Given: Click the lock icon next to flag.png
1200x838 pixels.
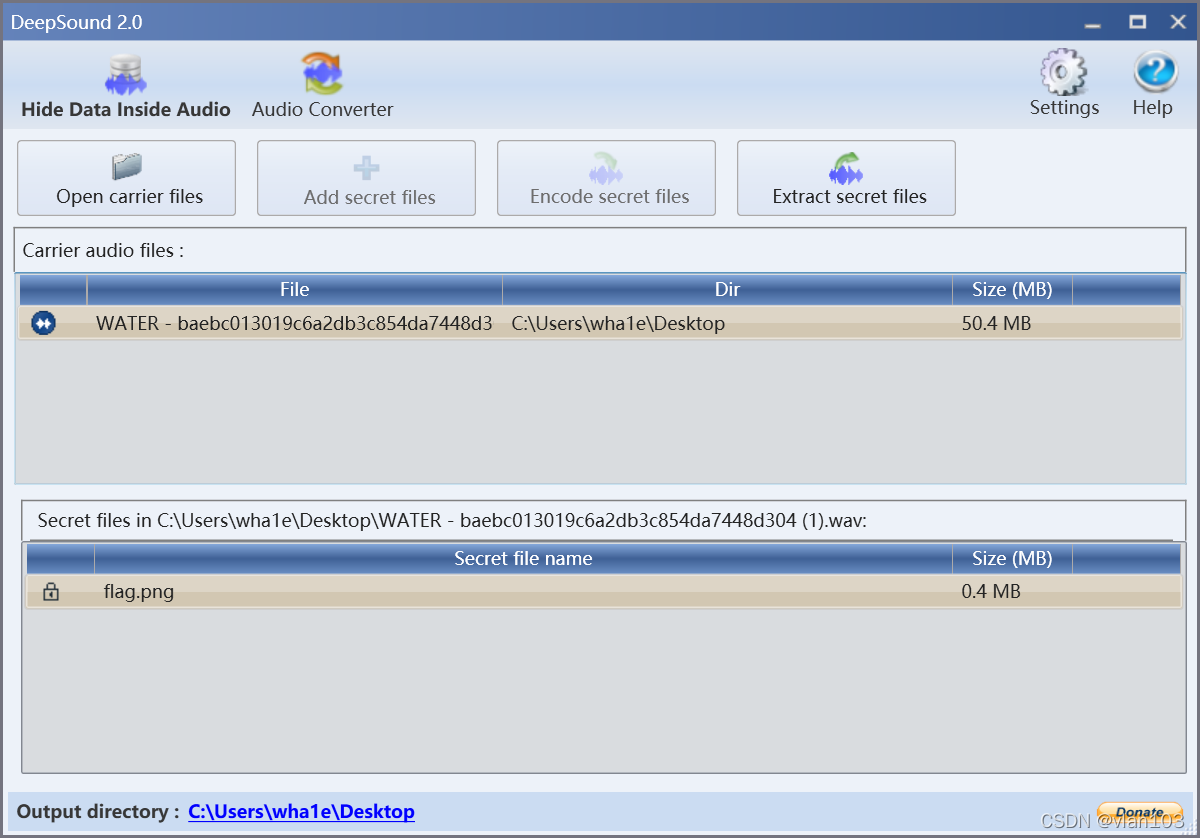Looking at the screenshot, I should click(x=51, y=592).
